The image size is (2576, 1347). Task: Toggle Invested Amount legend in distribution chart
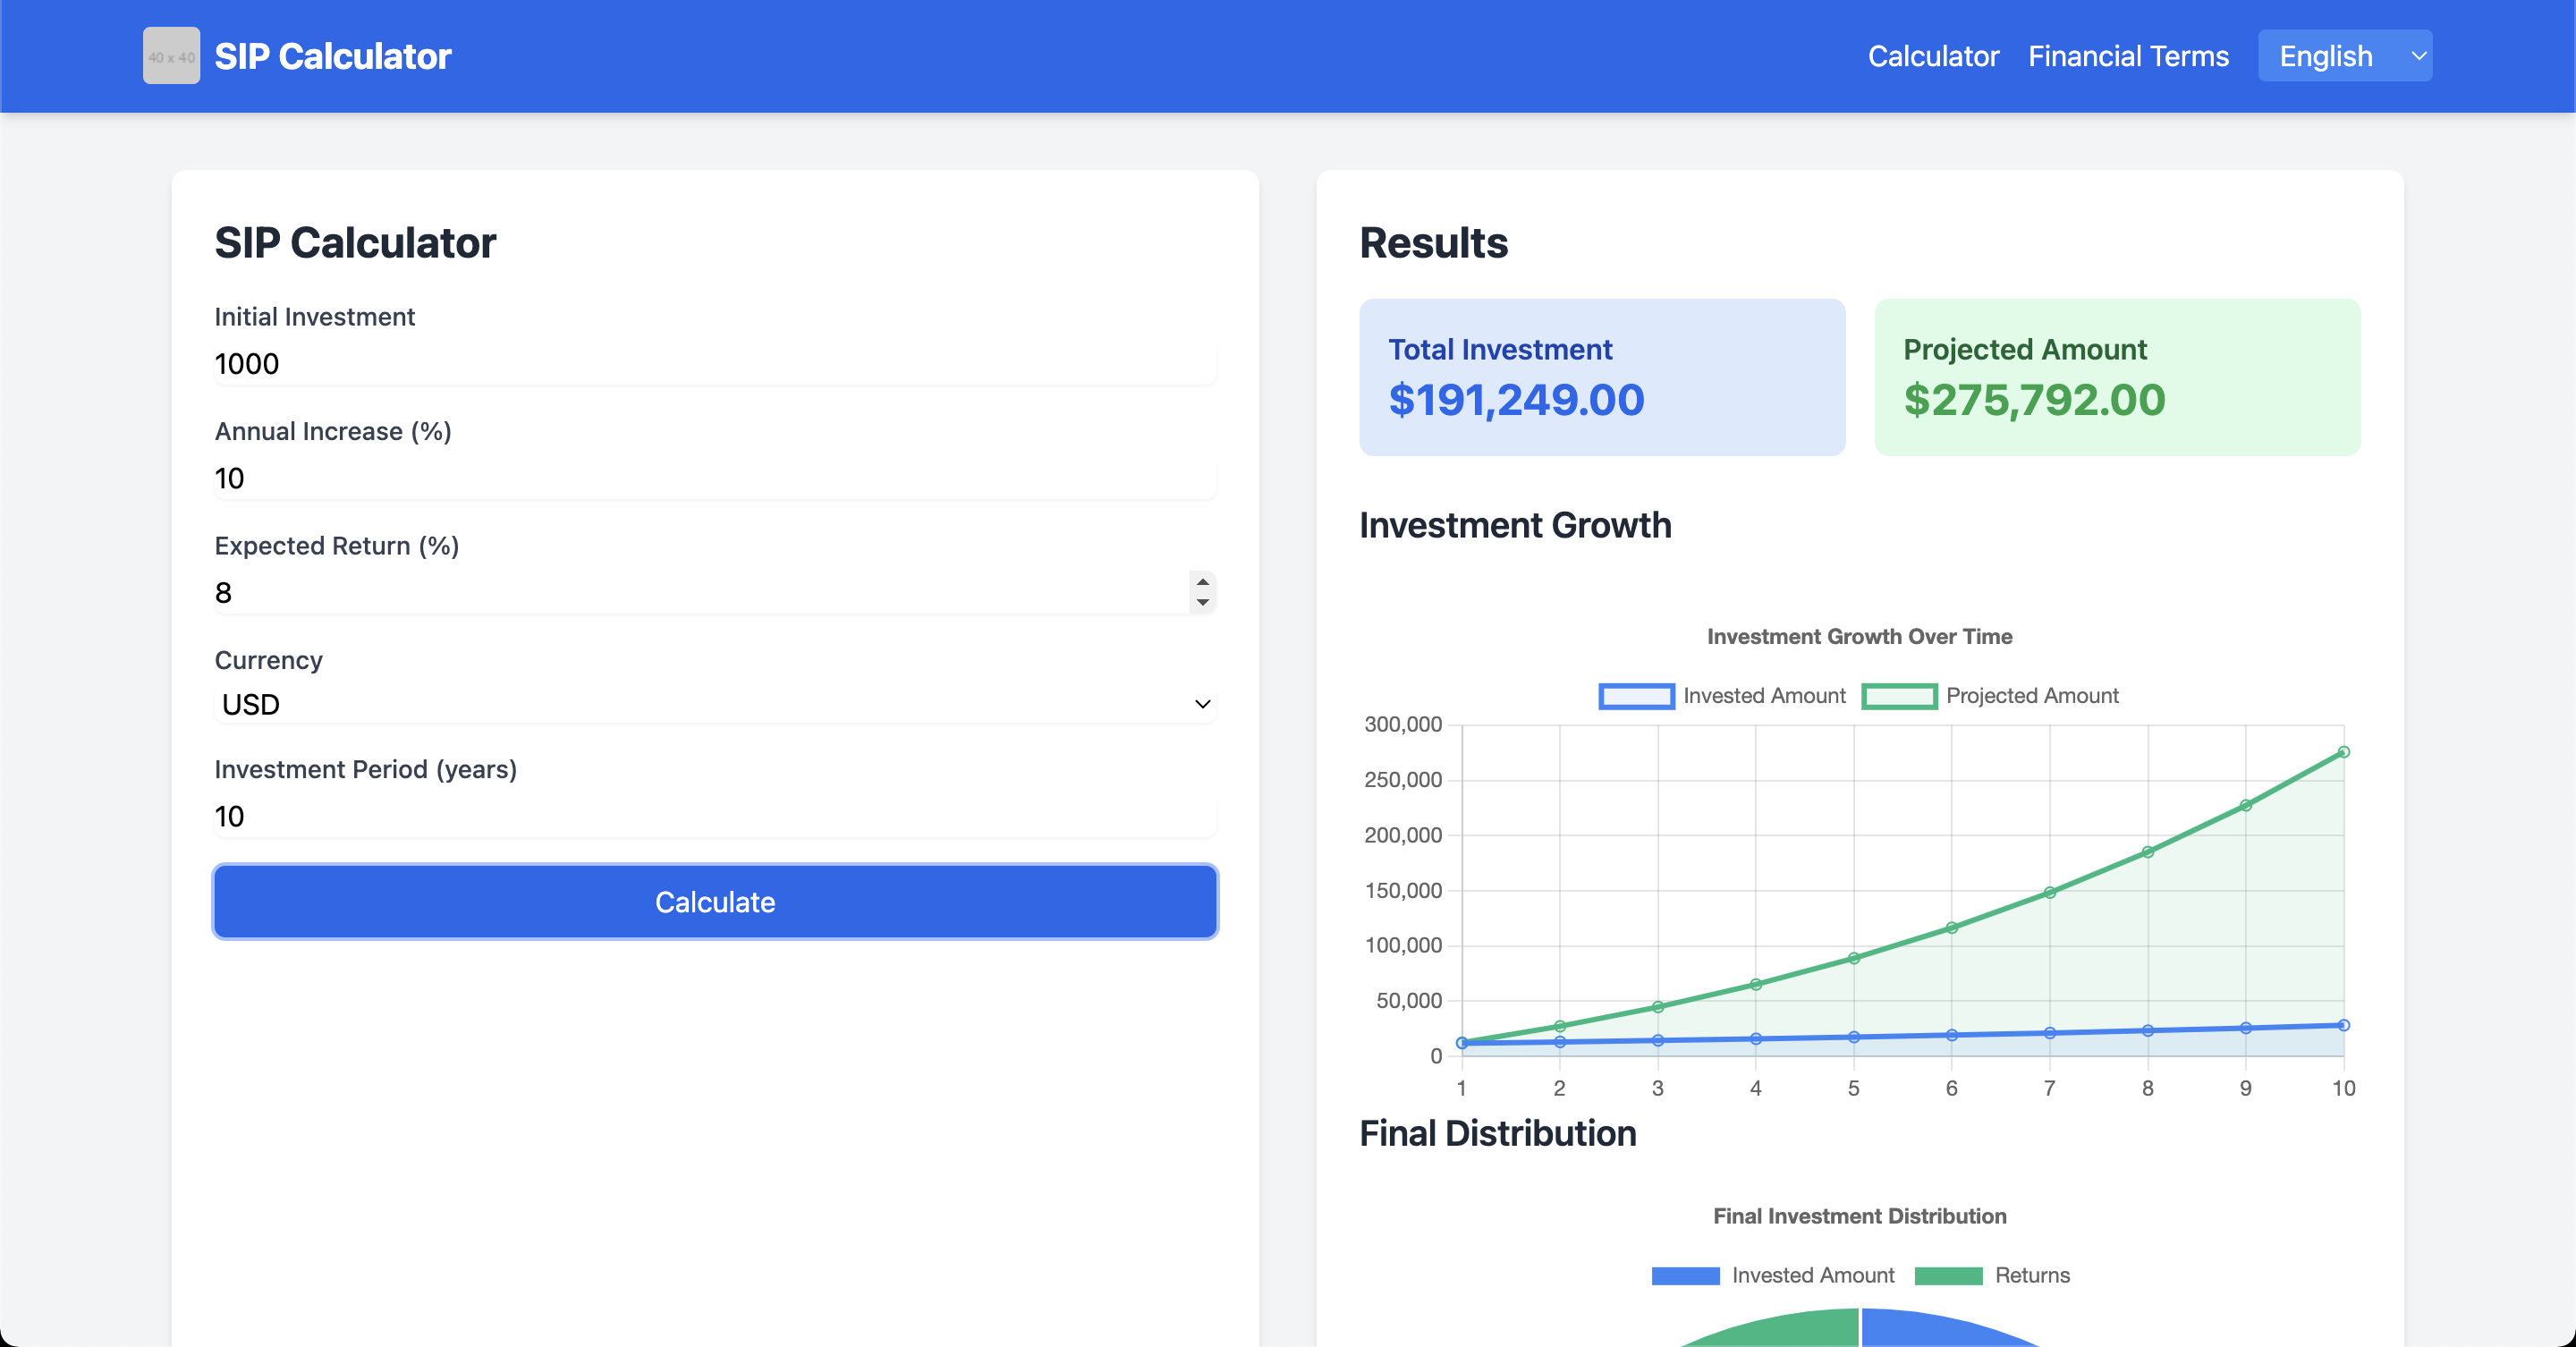click(1773, 1275)
